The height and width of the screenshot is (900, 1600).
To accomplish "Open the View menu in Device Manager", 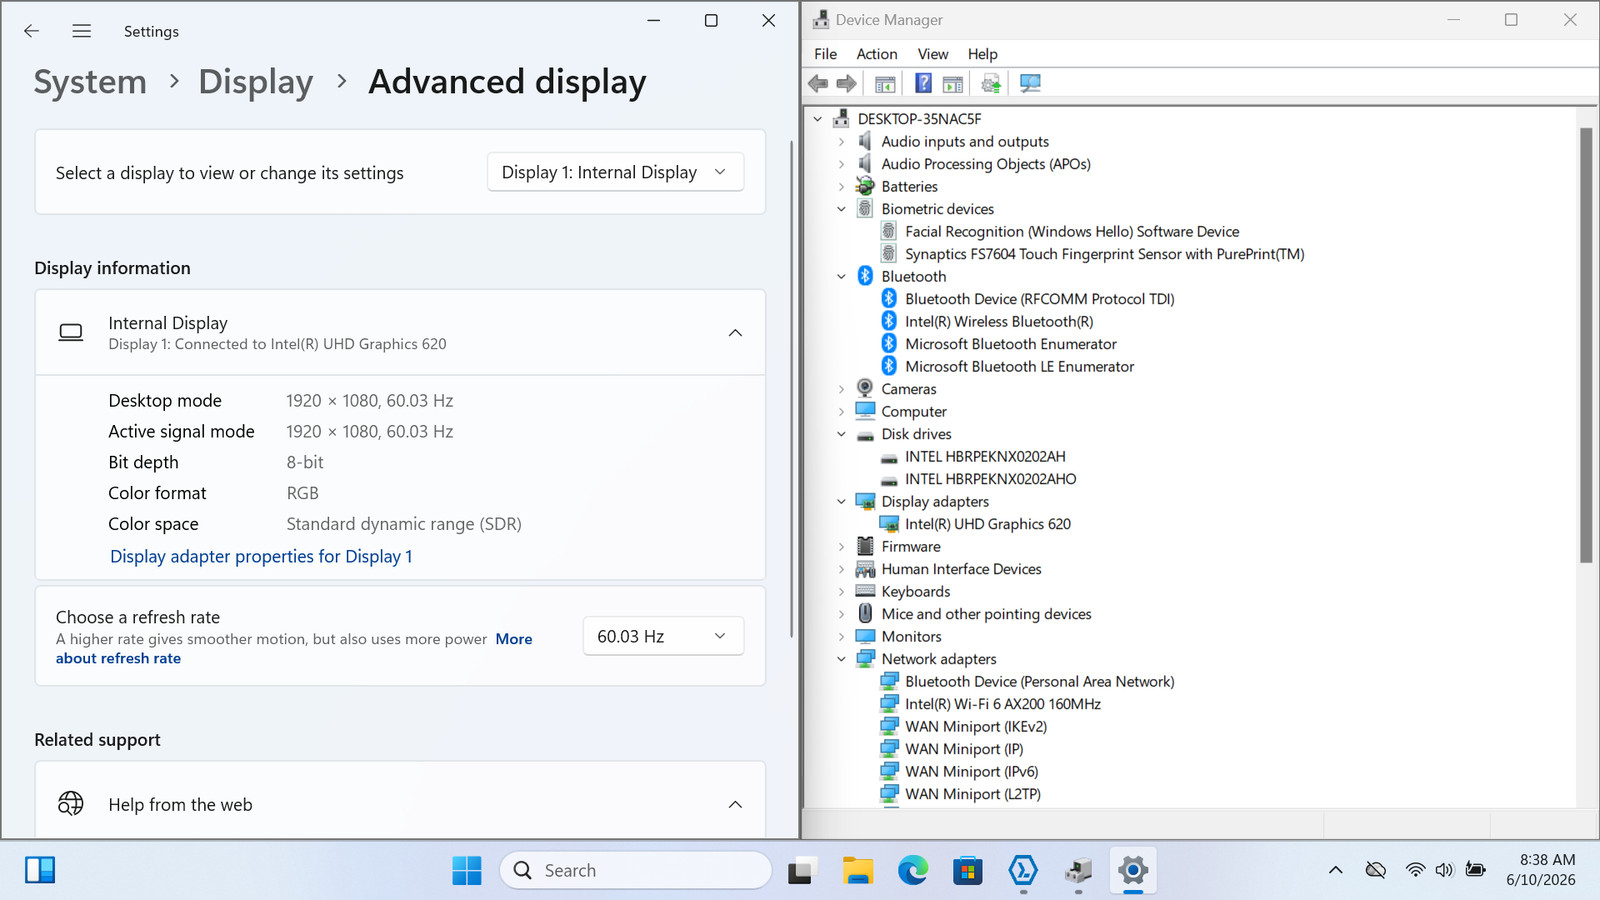I will click(x=933, y=54).
